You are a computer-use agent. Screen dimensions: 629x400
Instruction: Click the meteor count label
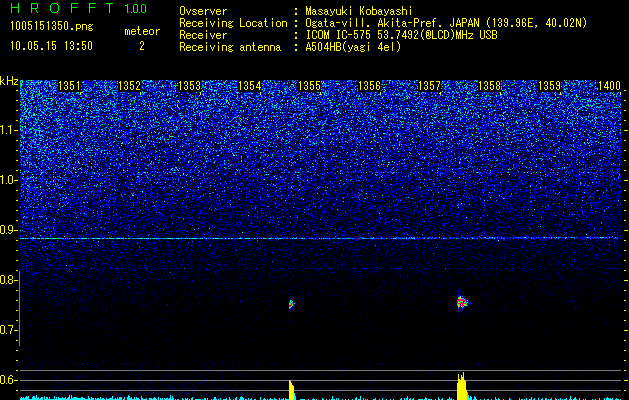(142, 31)
